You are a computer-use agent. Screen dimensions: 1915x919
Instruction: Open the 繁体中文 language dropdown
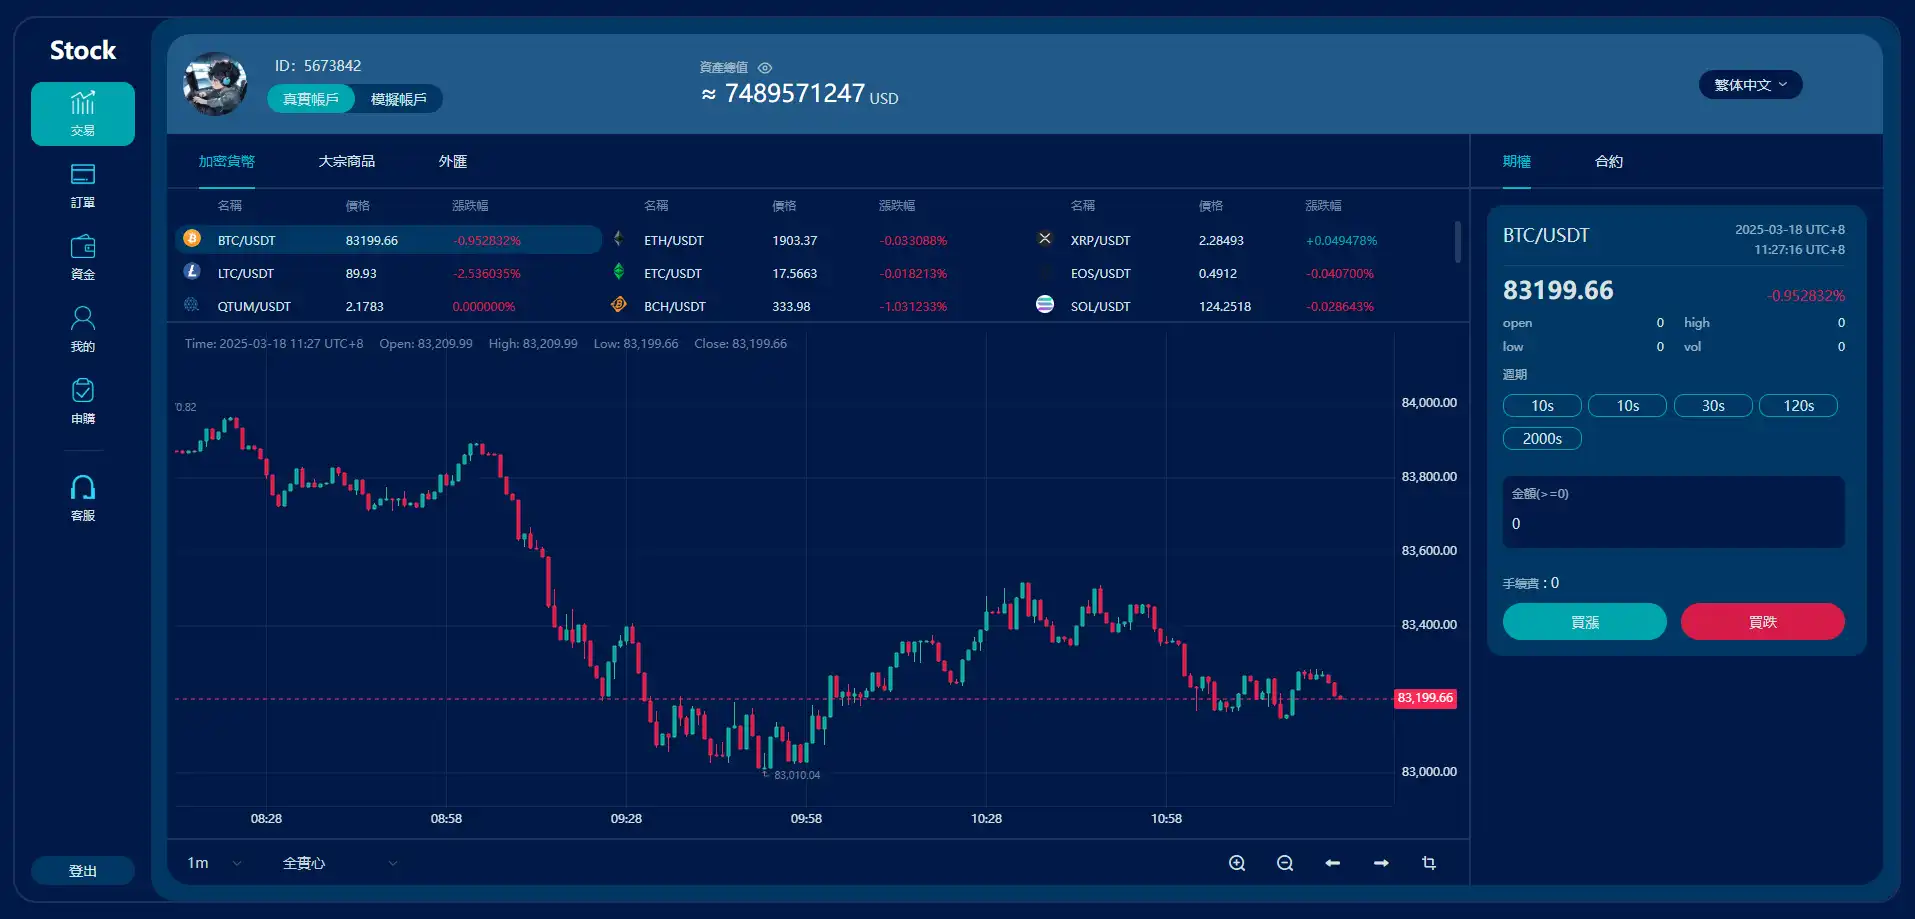pyautogui.click(x=1750, y=85)
